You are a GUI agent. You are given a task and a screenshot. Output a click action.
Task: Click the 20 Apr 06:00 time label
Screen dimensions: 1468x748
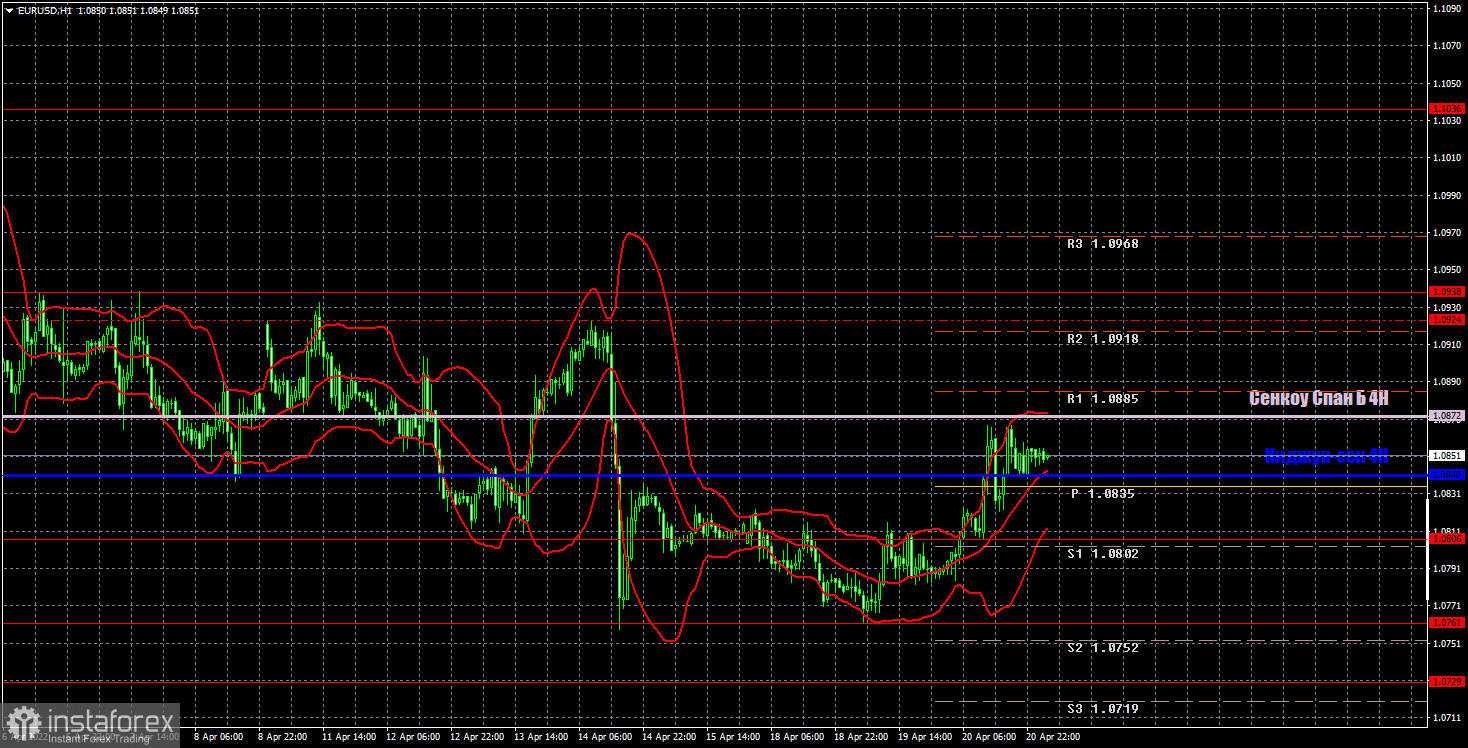[x=989, y=736]
